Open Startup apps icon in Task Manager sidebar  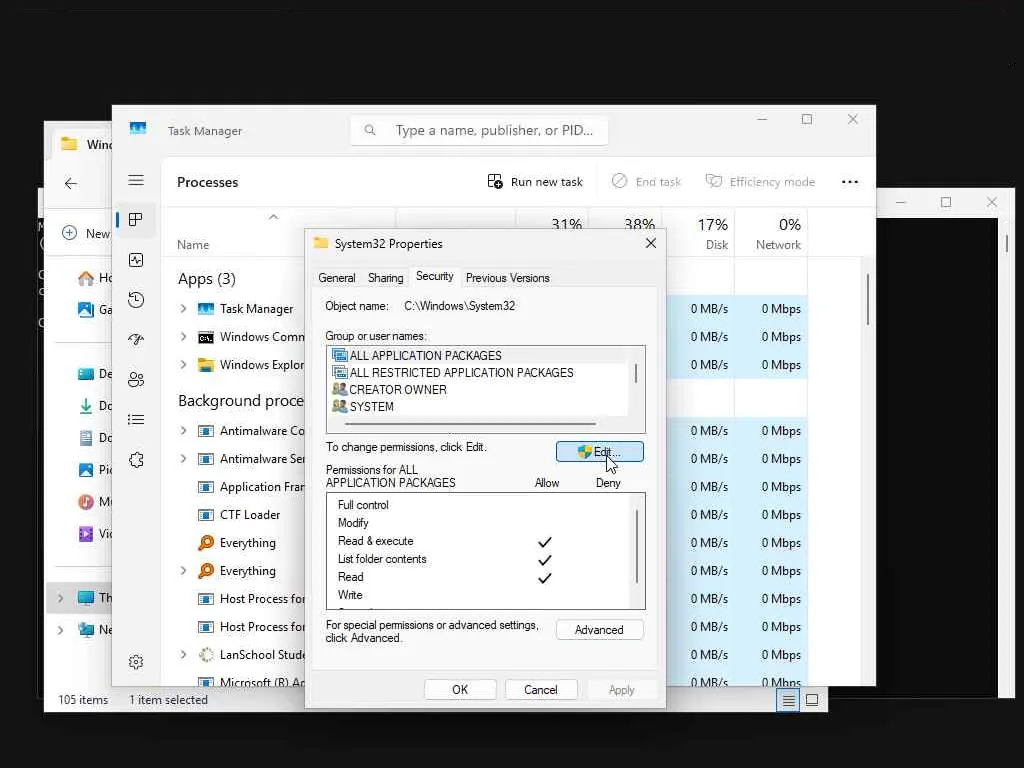pyautogui.click(x=136, y=340)
